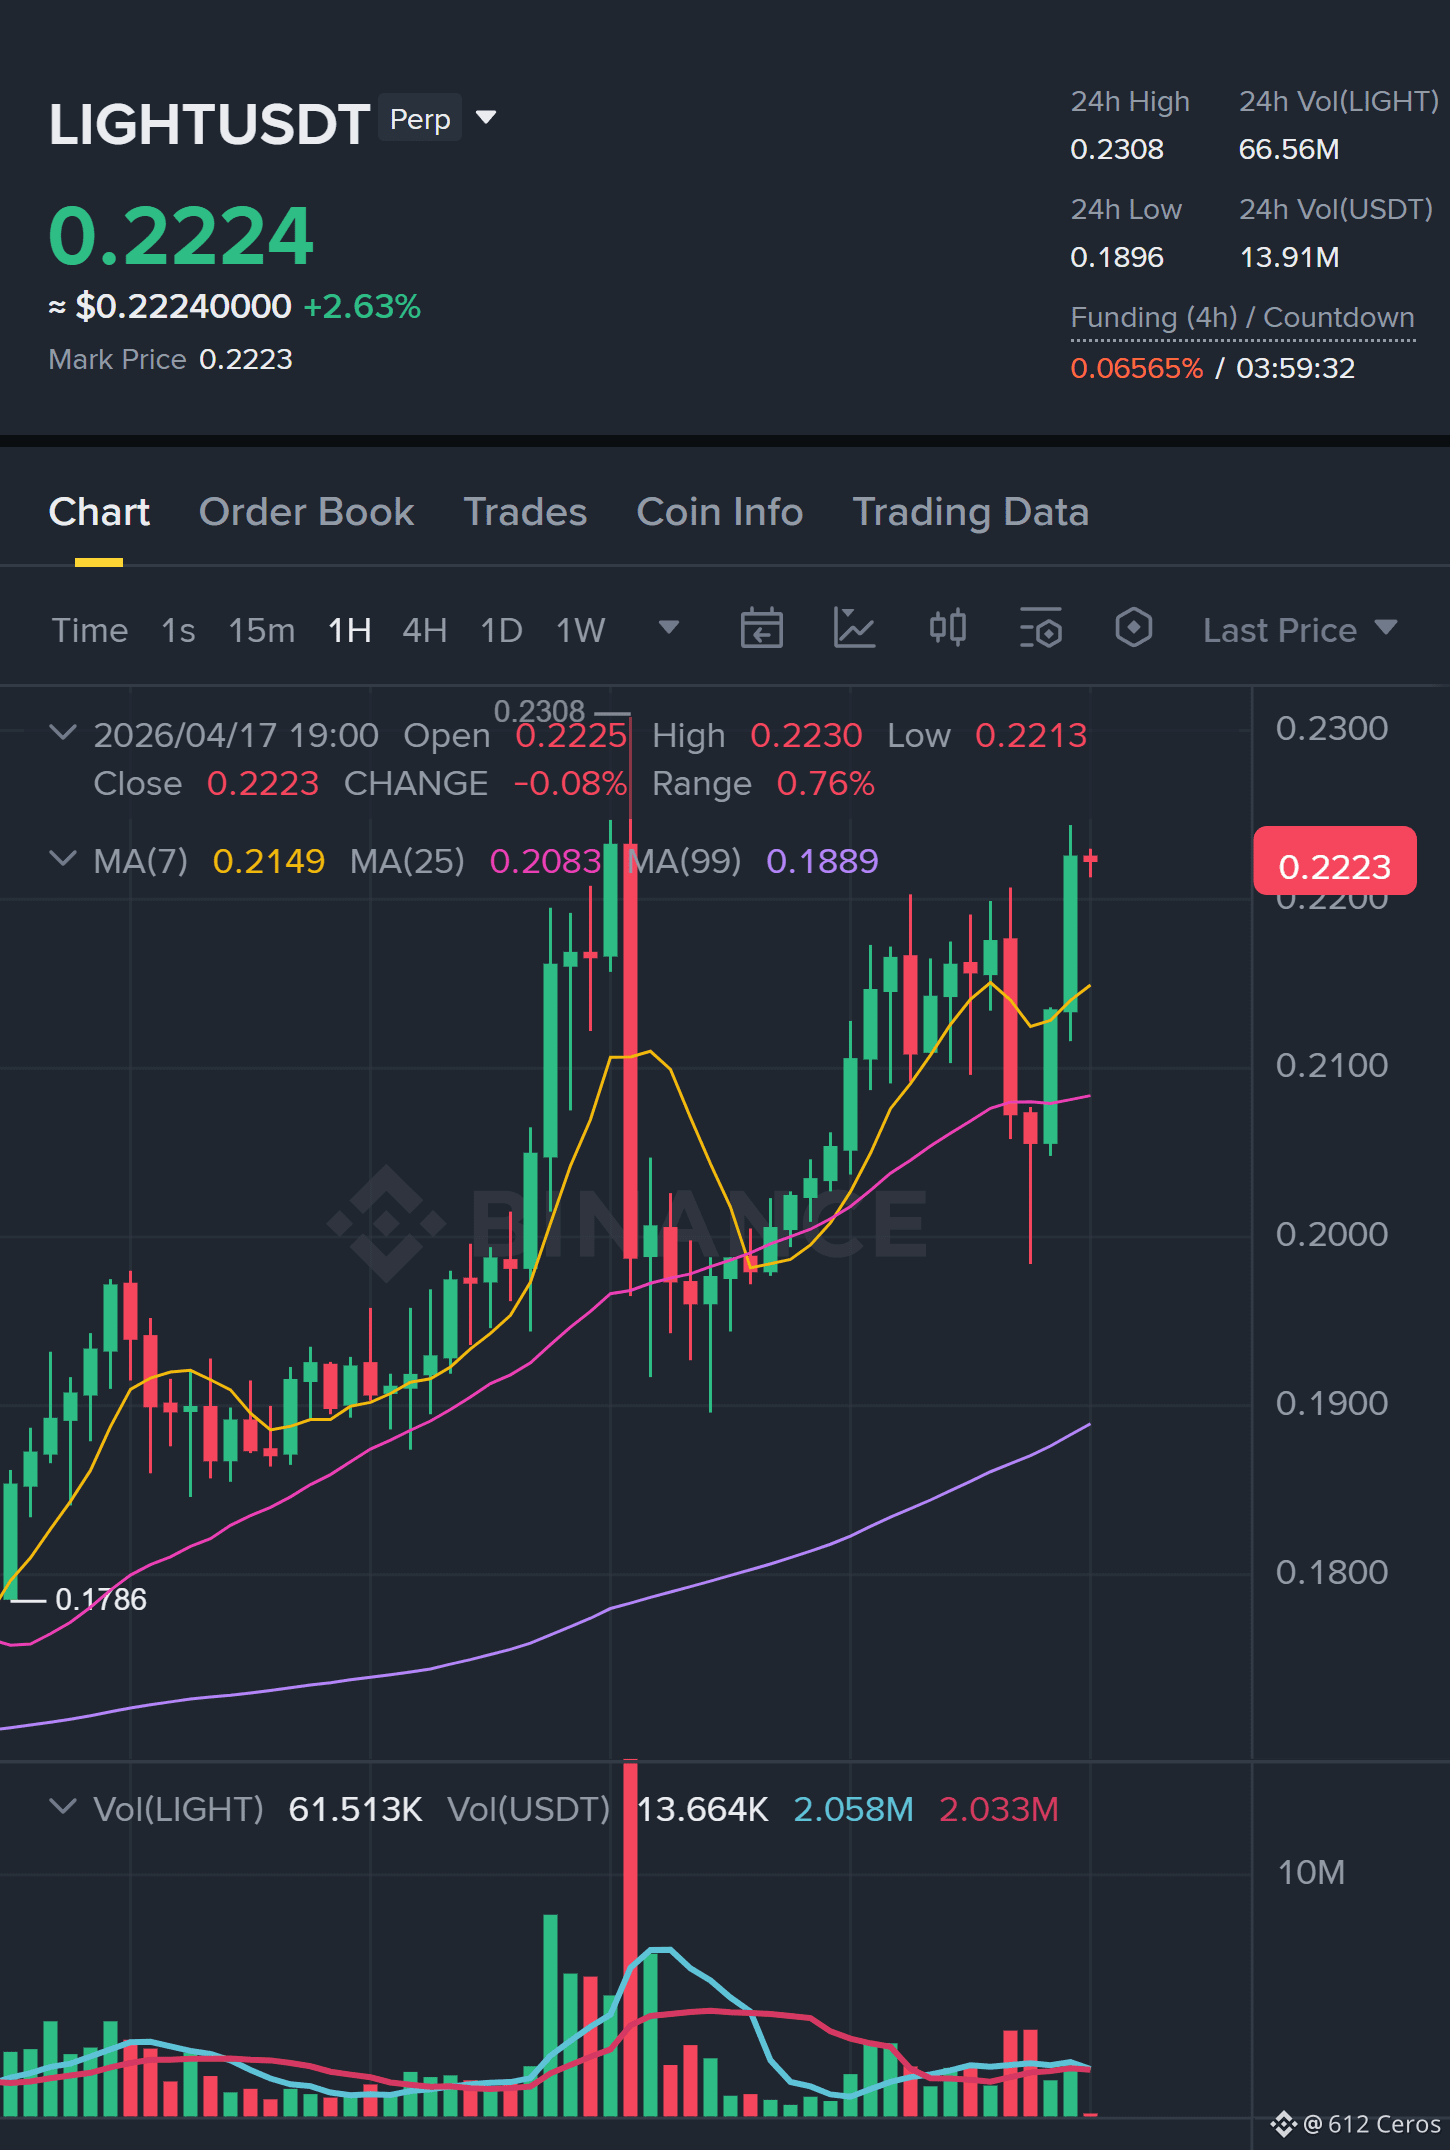The image size is (1450, 2150).
Task: Select the 1D interval
Action: click(x=502, y=630)
